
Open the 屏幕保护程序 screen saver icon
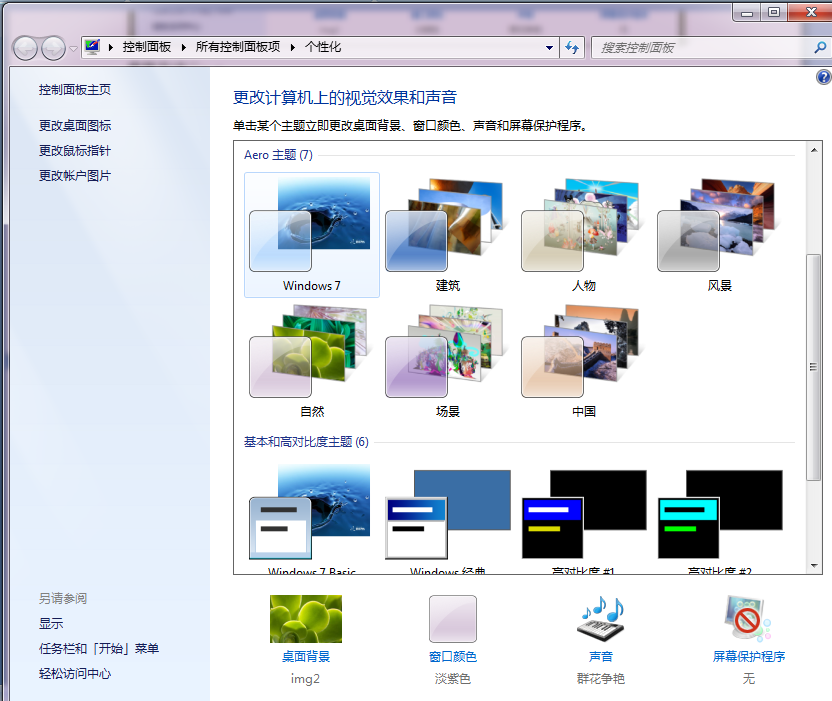[748, 619]
